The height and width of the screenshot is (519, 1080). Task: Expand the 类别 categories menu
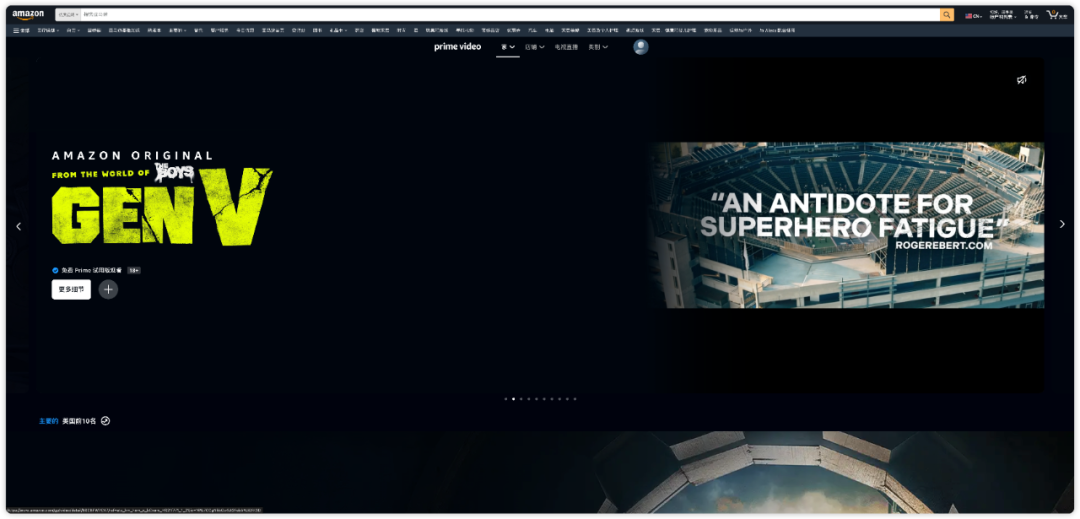(598, 47)
